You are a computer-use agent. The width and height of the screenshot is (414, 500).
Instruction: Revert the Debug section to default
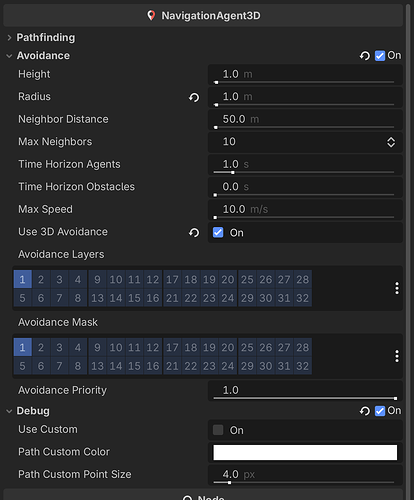click(365, 411)
